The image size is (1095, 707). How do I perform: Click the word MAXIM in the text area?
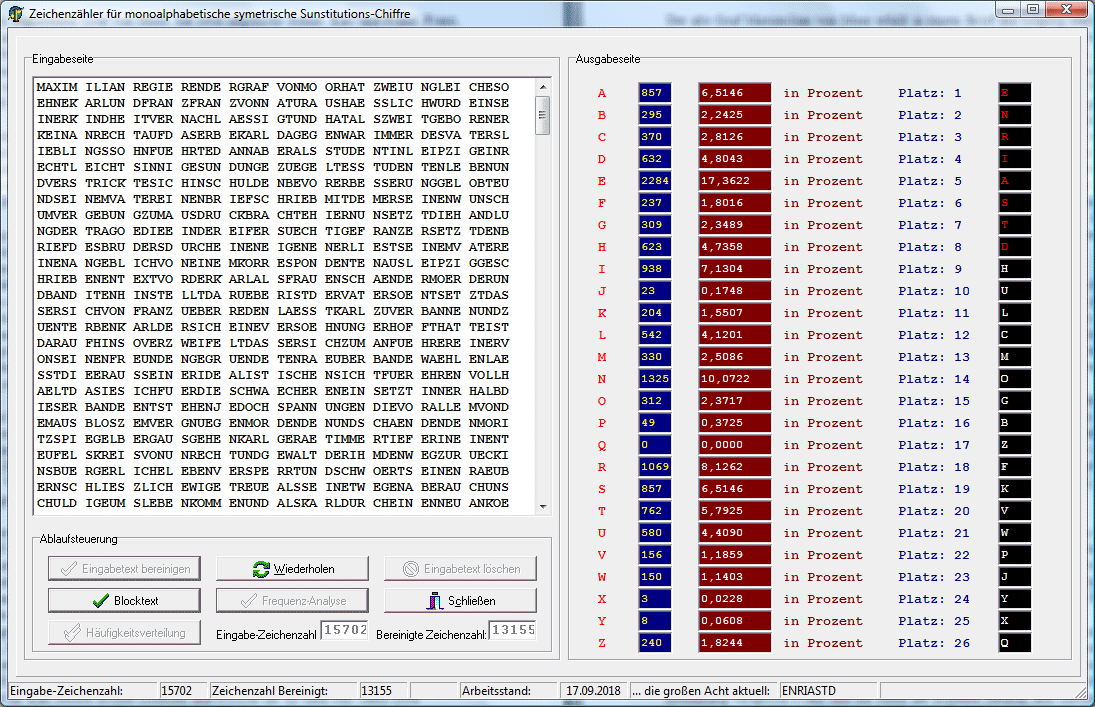57,87
